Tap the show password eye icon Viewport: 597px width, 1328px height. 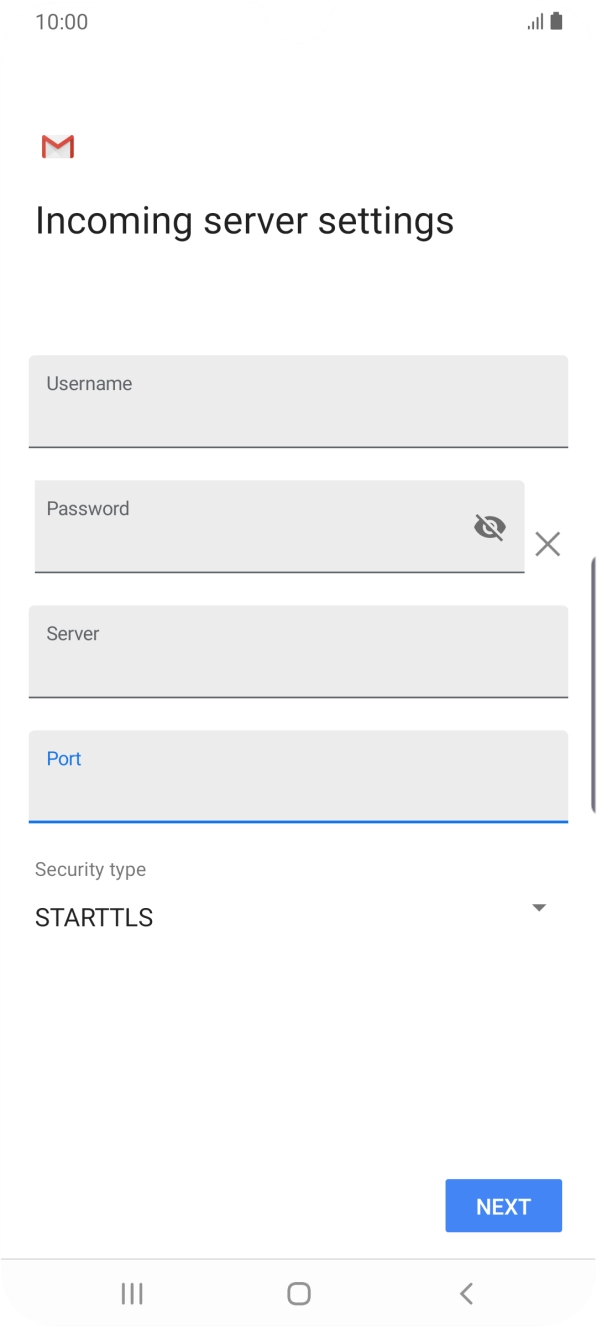point(489,527)
